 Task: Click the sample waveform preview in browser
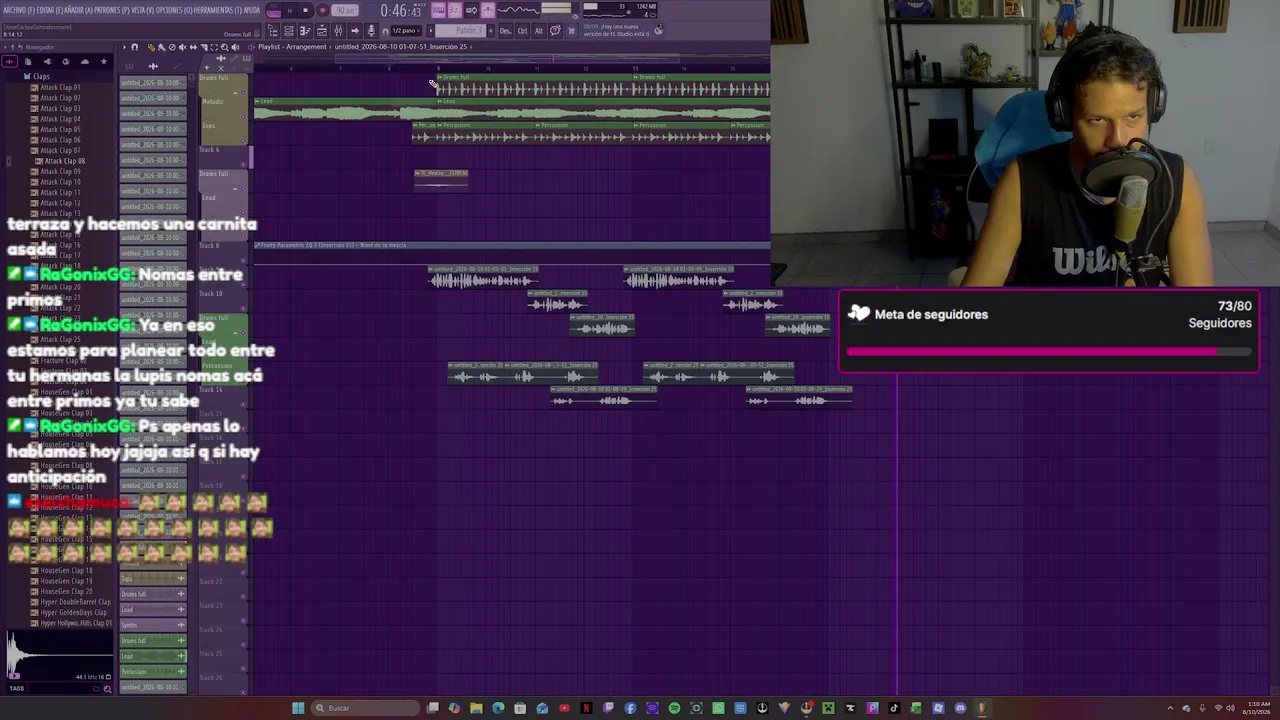click(58, 653)
